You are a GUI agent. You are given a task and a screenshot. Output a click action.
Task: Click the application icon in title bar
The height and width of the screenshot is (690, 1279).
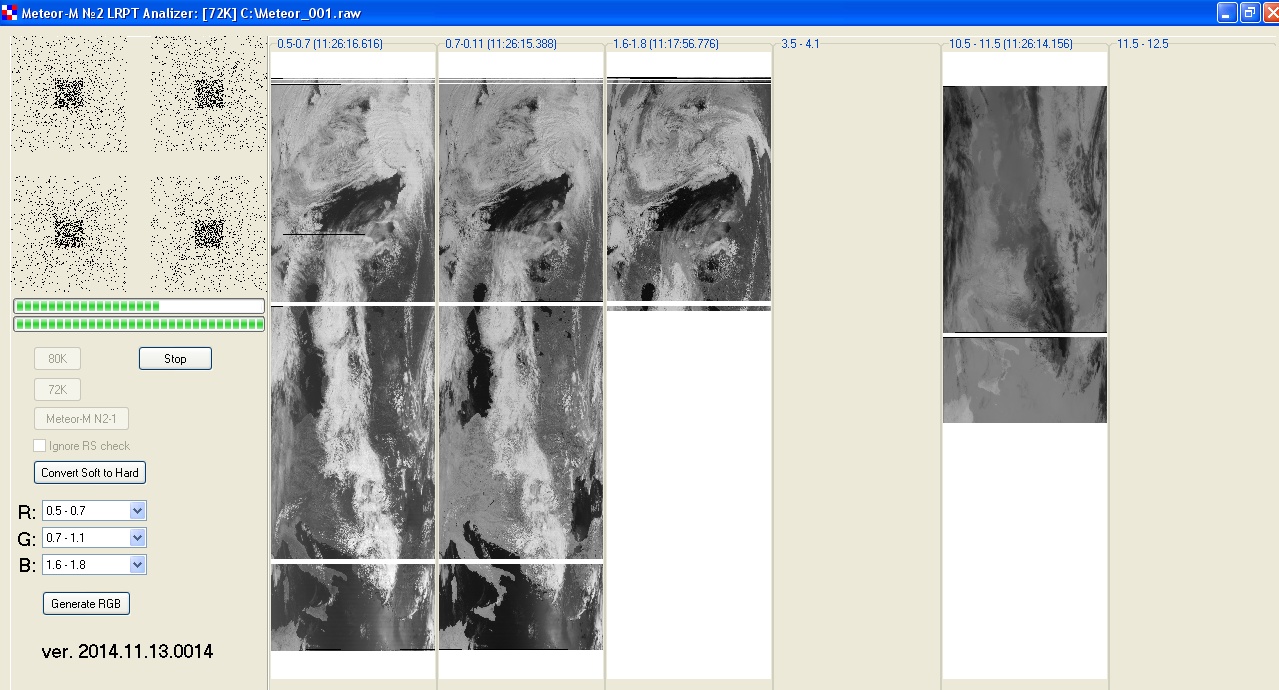pos(10,13)
